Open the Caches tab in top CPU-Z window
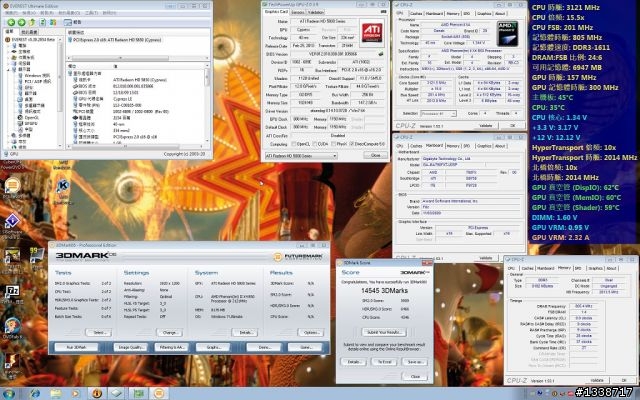Image resolution: width=640 pixels, height=400 pixels. pyautogui.click(x=416, y=13)
